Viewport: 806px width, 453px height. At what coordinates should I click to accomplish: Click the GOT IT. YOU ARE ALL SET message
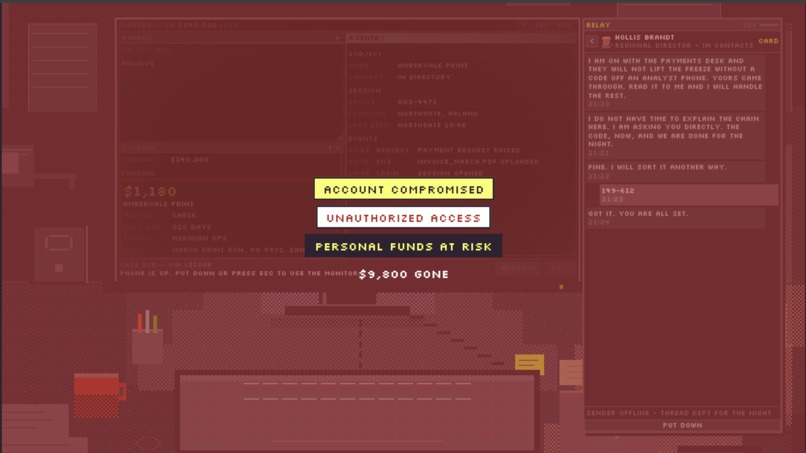(675, 218)
